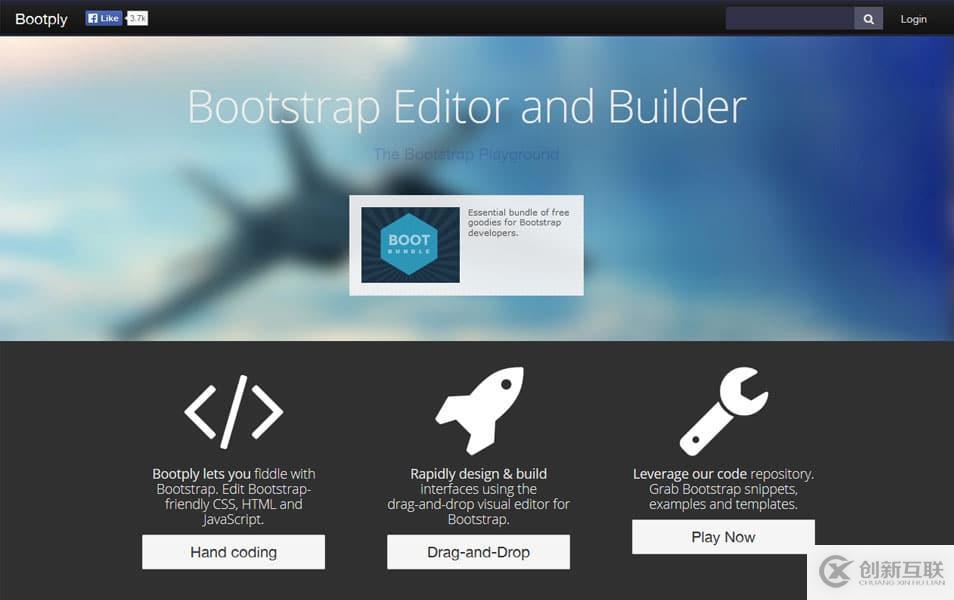954x600 pixels.
Task: Click the Rapidly design & build paragraph
Action: (x=479, y=497)
